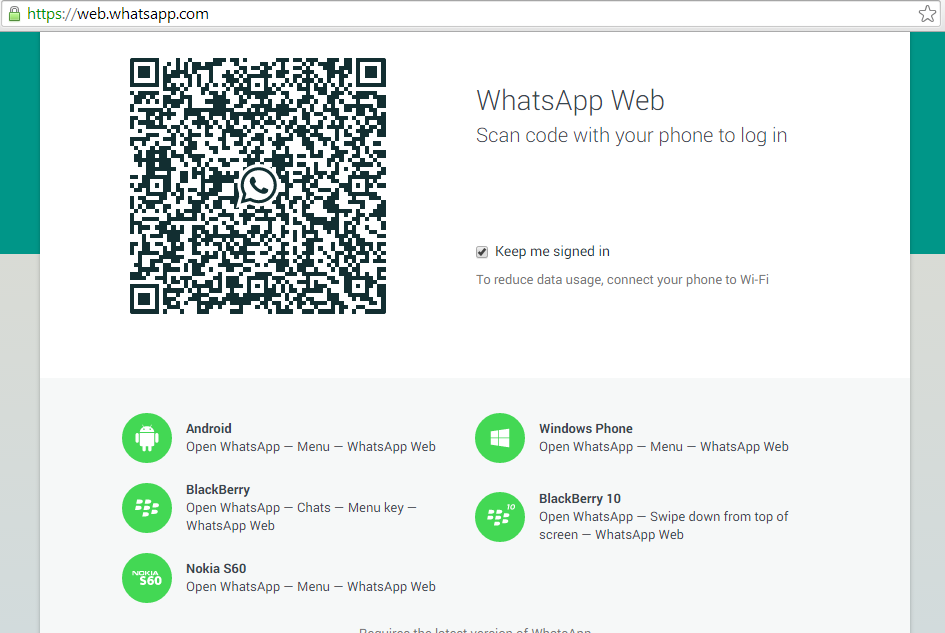This screenshot has height=633, width=945.
Task: Click the green padlock security icon
Action: [14, 14]
